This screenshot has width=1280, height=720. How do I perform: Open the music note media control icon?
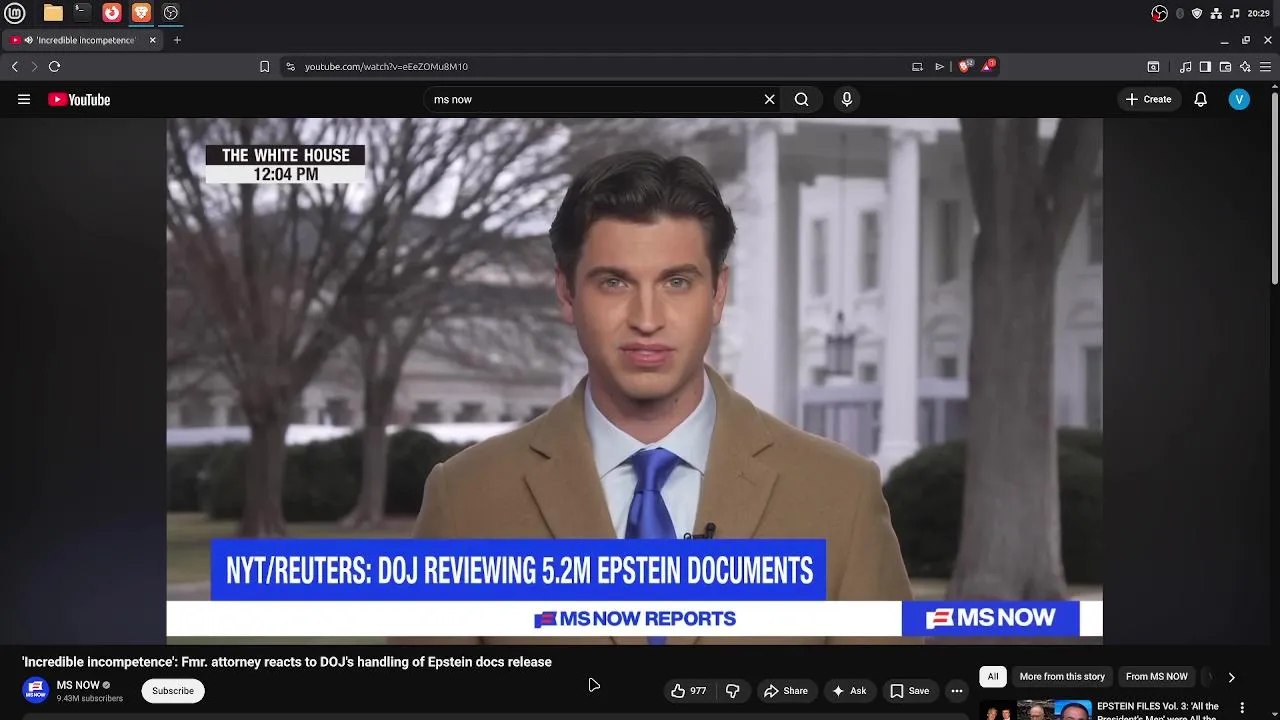(1186, 66)
